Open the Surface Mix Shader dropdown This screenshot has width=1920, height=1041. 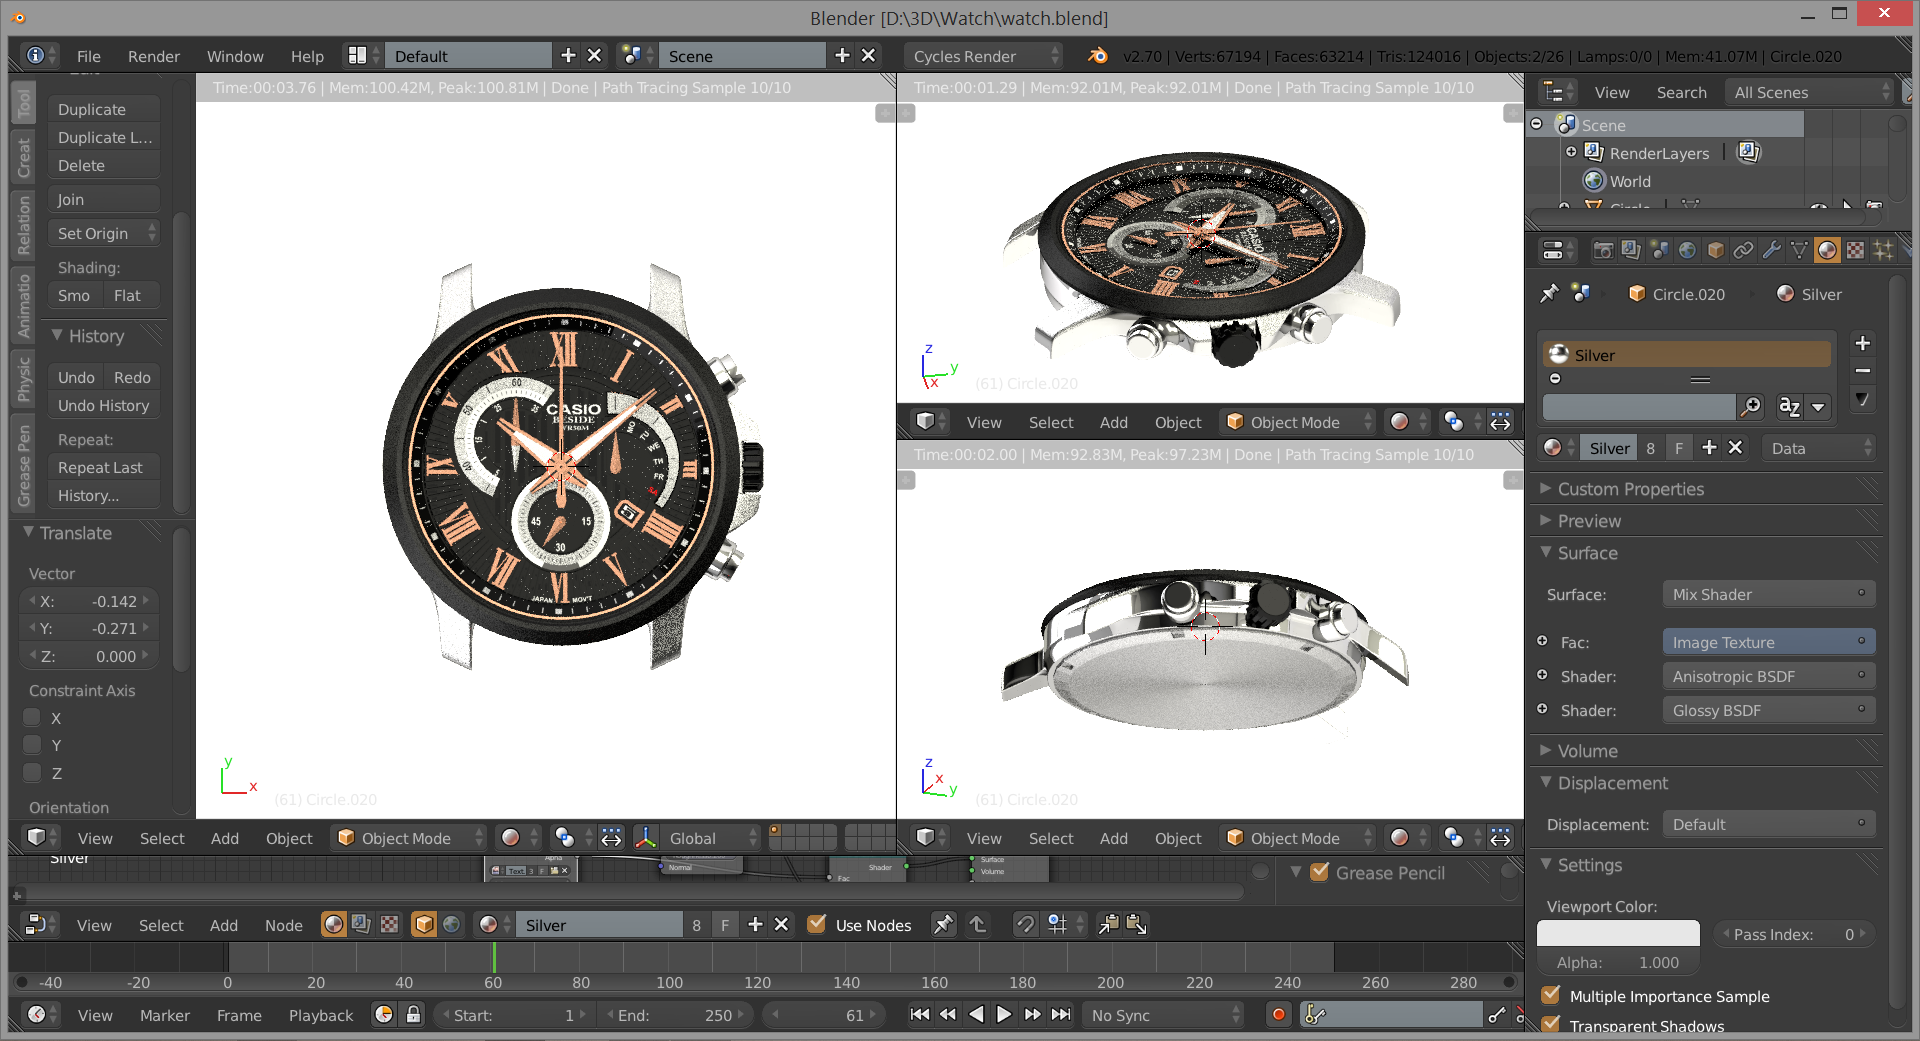pyautogui.click(x=1767, y=594)
